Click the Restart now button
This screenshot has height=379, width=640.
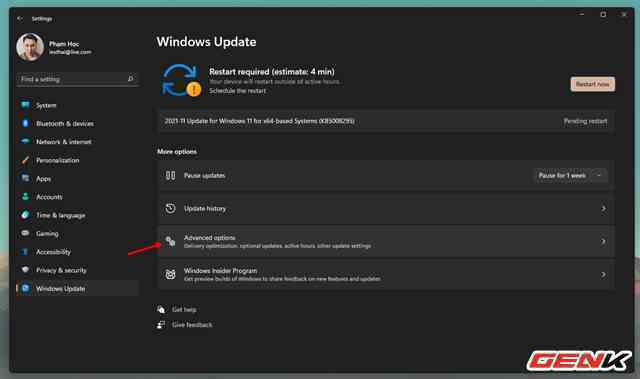592,84
